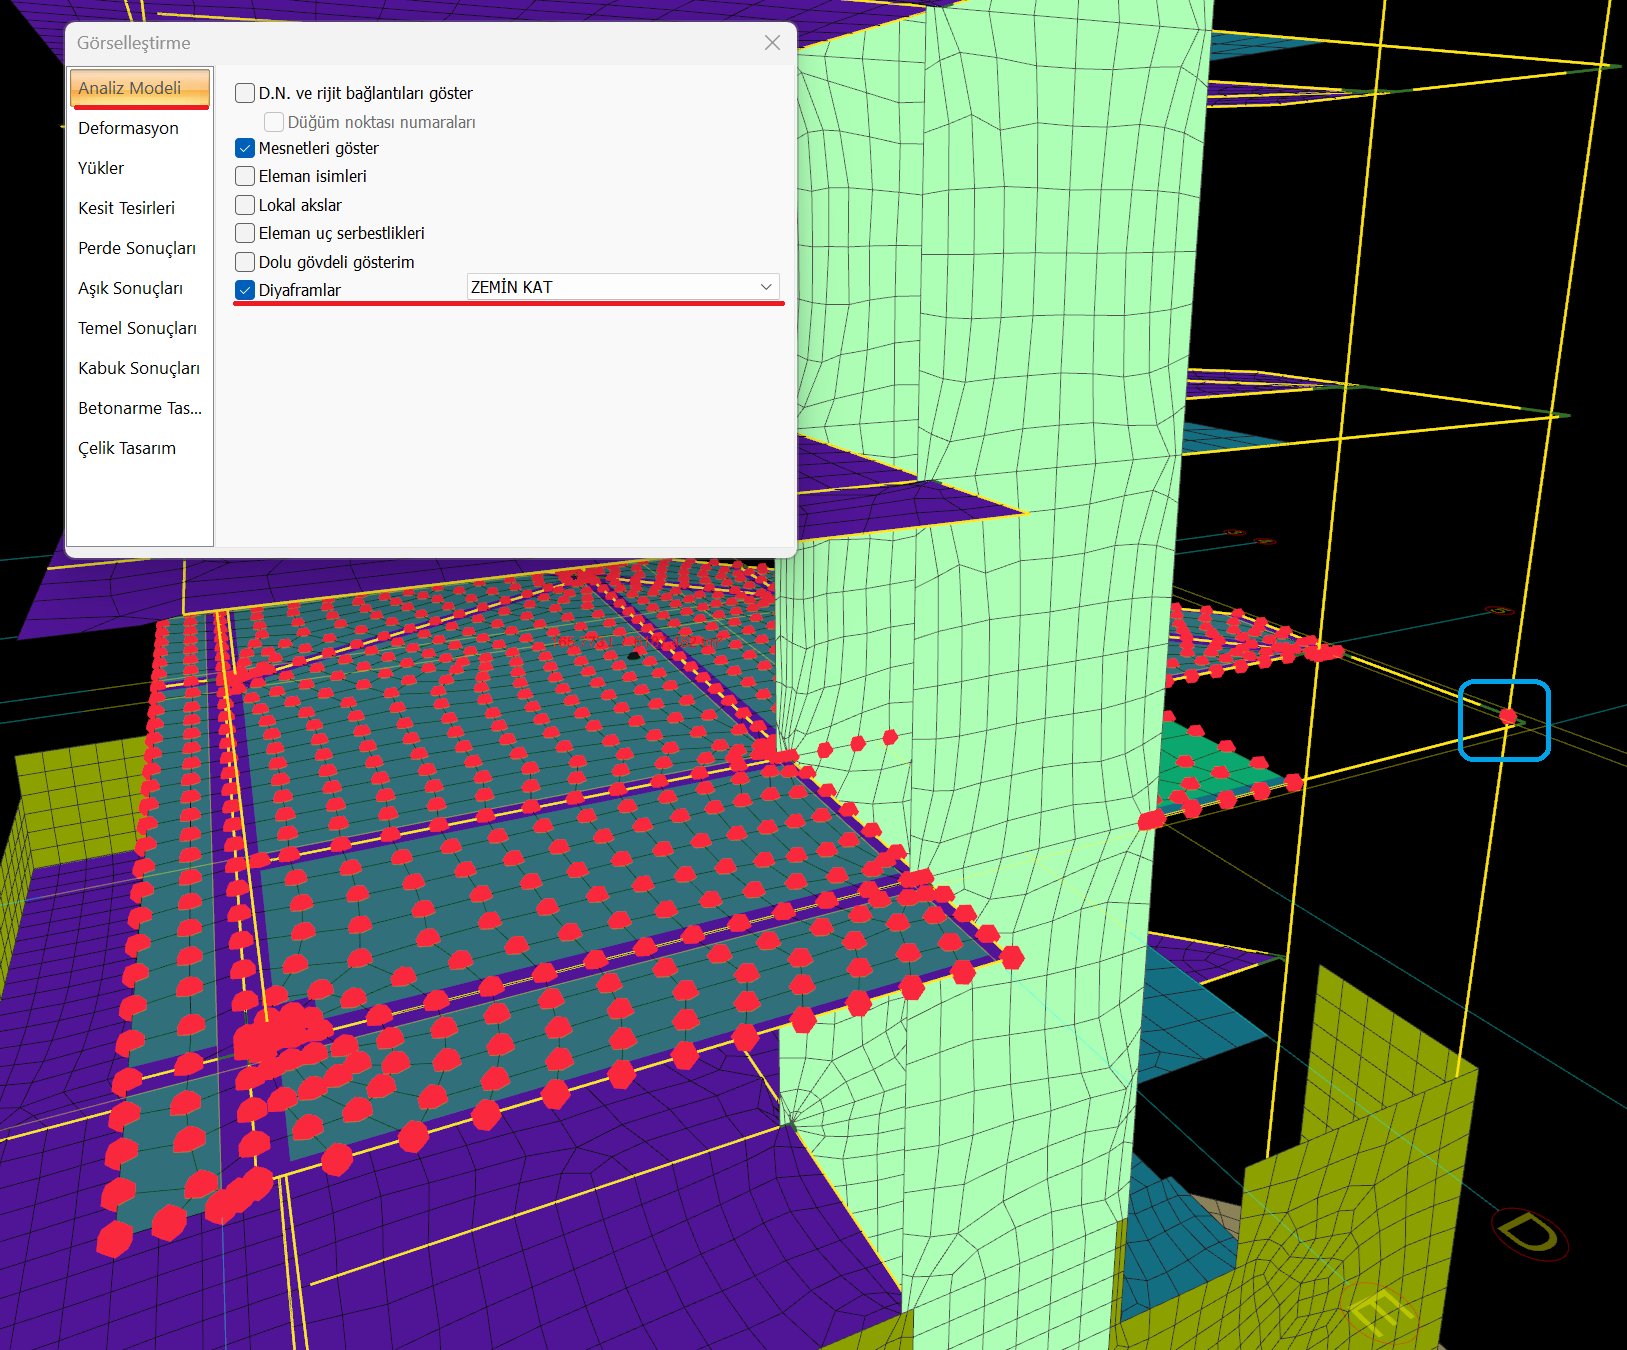Switch to the Betonarme Tas... tab
Image resolution: width=1627 pixels, height=1350 pixels.
point(139,408)
